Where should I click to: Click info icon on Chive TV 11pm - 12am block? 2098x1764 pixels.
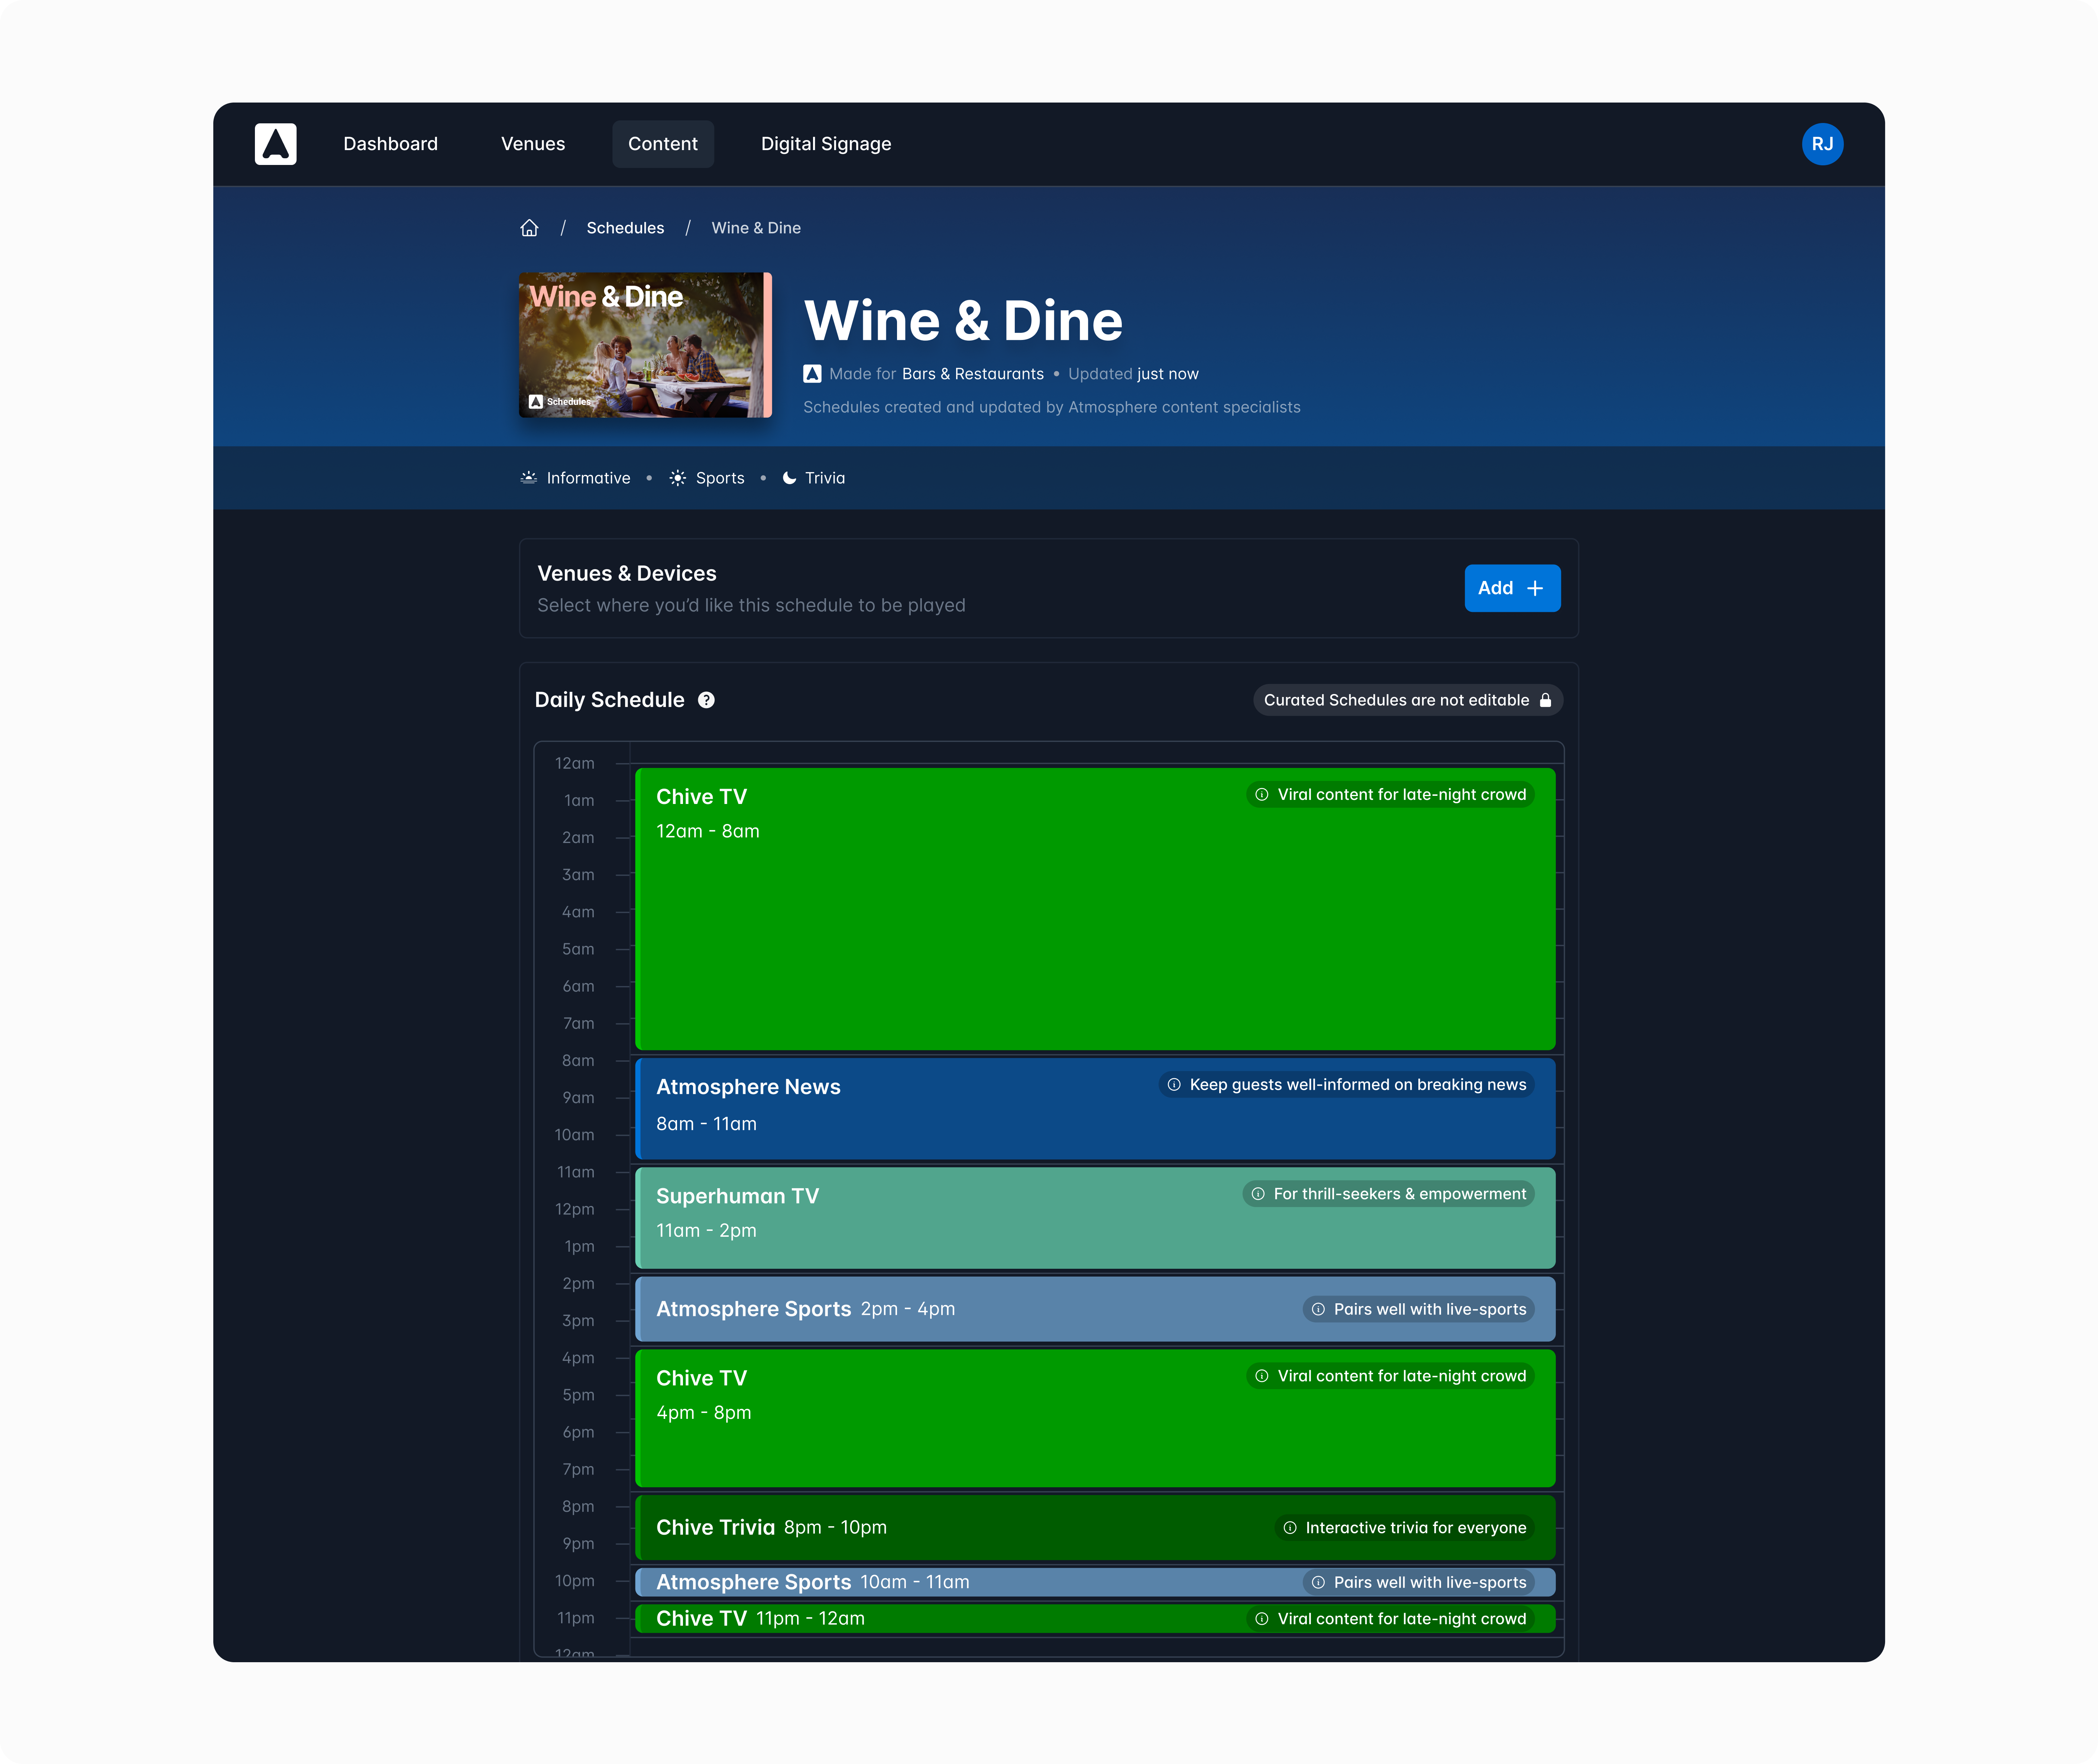click(1262, 1619)
